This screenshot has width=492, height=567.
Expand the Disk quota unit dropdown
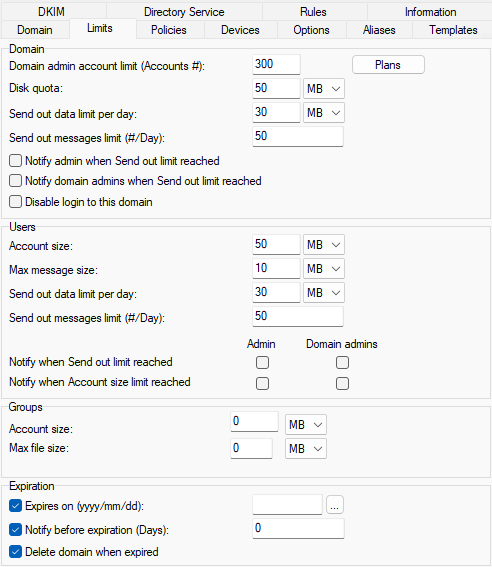(324, 89)
